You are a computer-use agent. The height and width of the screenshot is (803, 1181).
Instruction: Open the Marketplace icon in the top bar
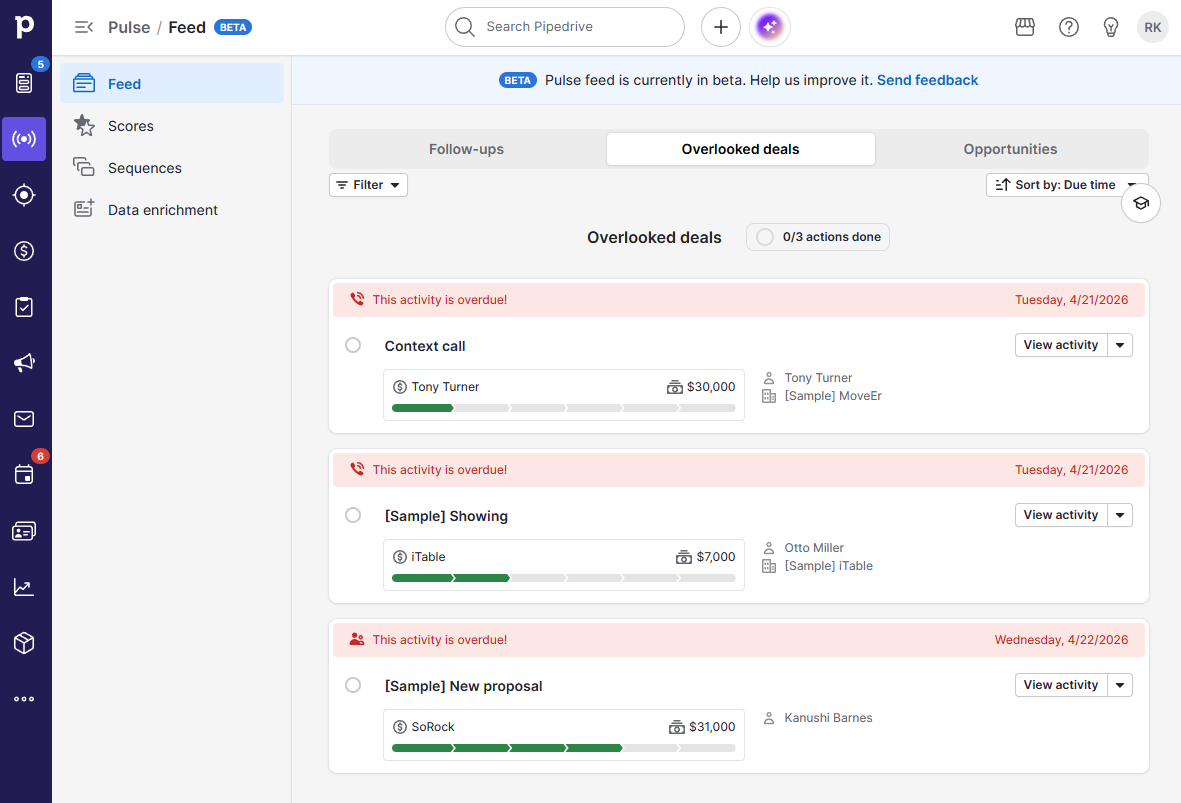coord(1025,27)
